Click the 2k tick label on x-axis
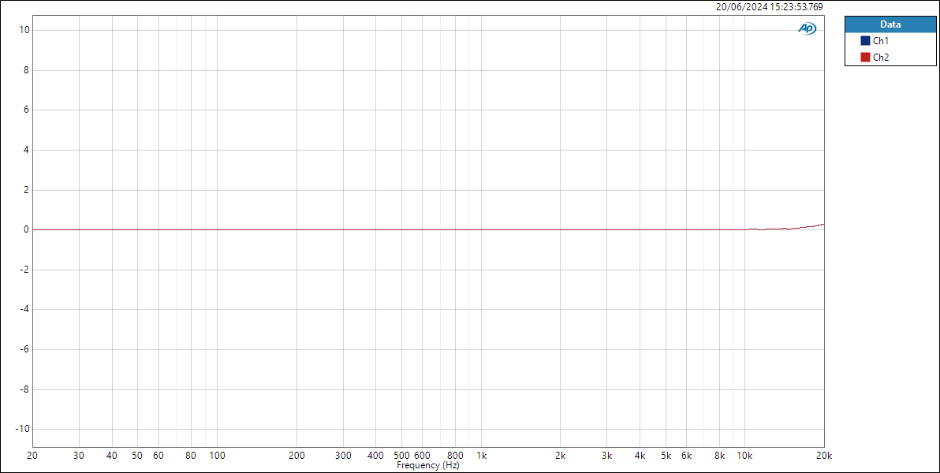The width and height of the screenshot is (940, 473). (560, 456)
